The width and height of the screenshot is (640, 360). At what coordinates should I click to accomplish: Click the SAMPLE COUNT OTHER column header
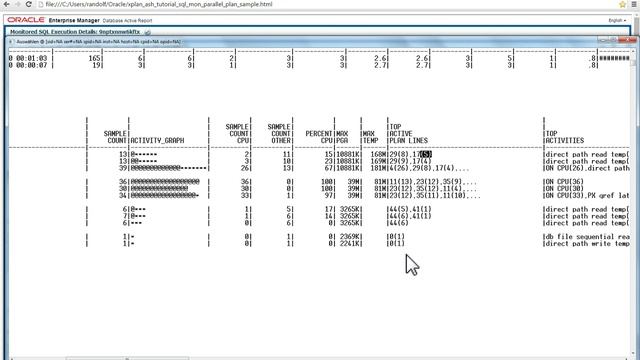point(279,133)
